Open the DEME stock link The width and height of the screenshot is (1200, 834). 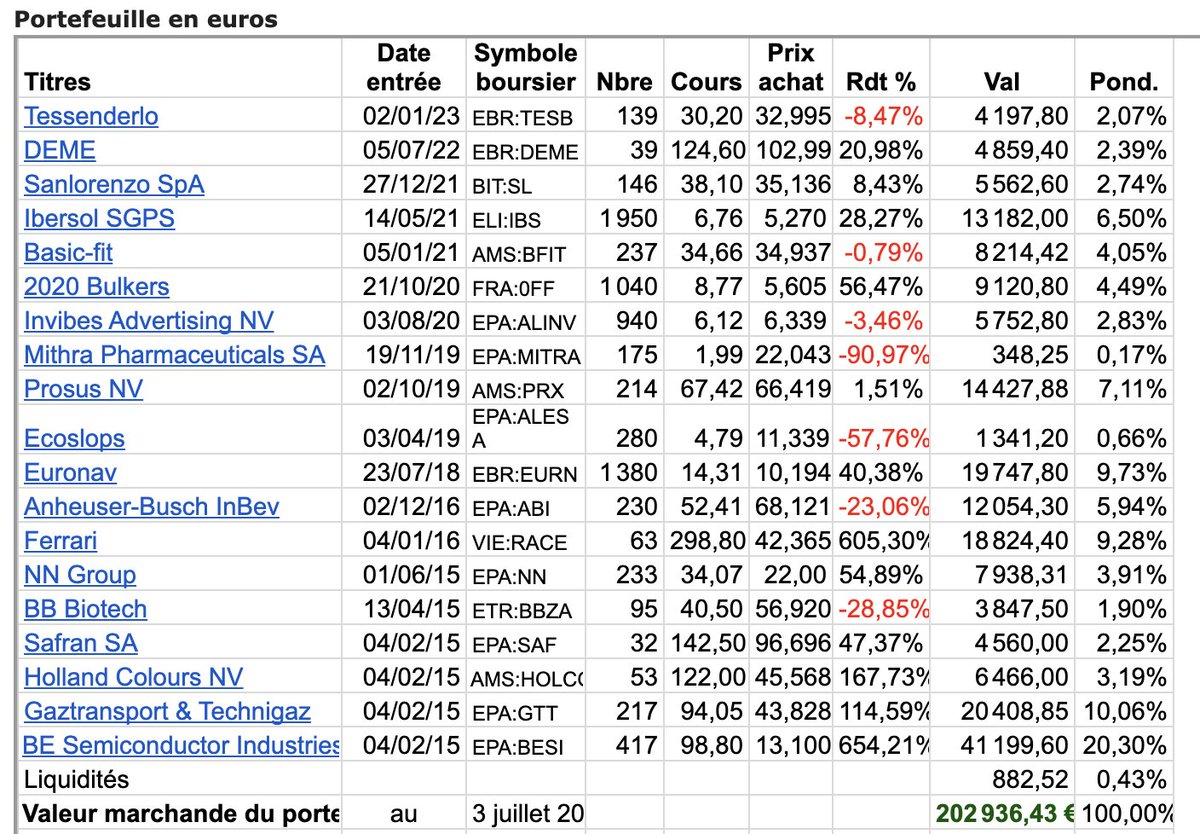point(60,150)
